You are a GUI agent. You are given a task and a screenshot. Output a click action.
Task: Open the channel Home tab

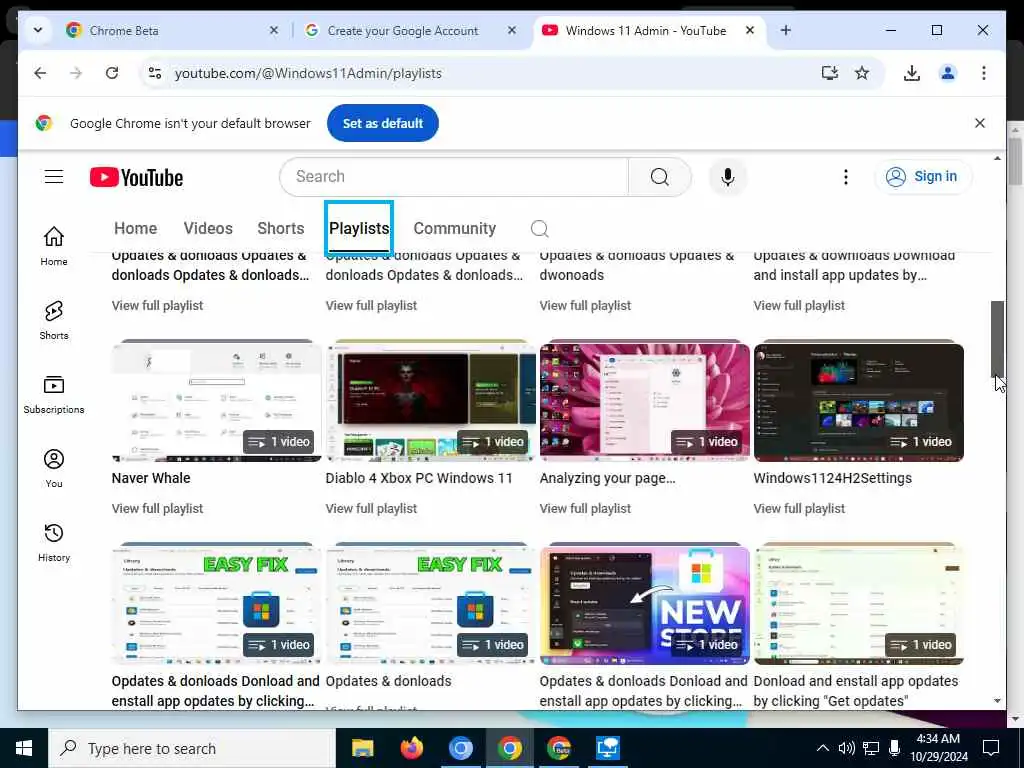coord(135,229)
